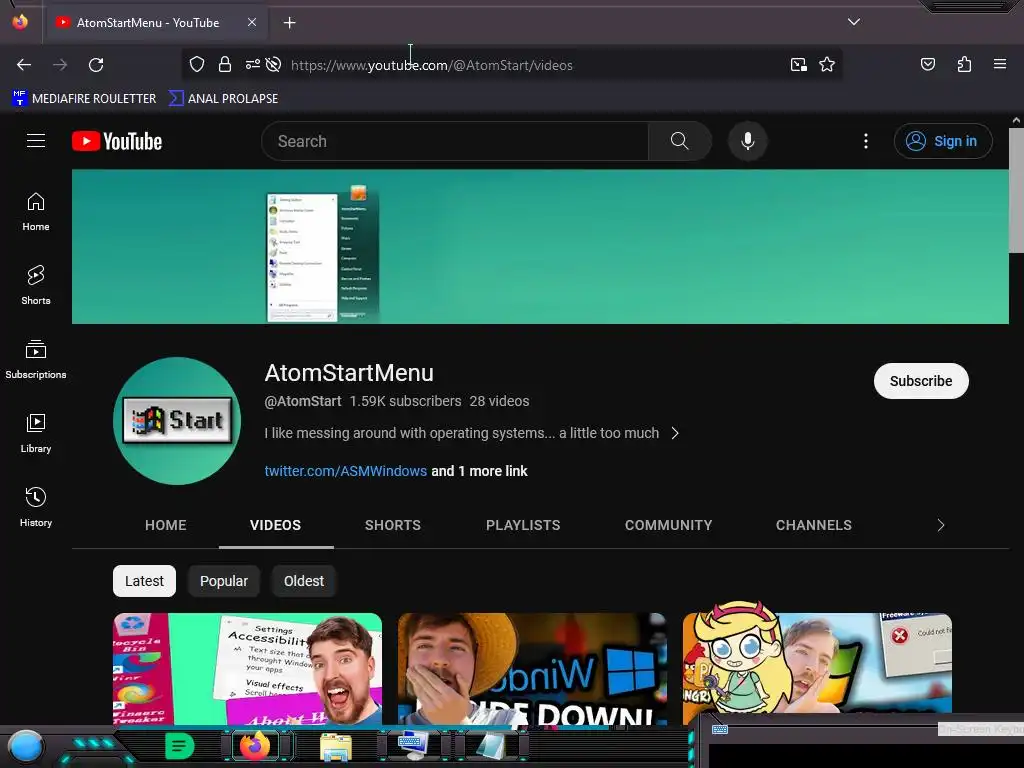Screen dimensions: 1024x768
Task: Open the Star Butterfly video thumbnail
Action: coord(817,663)
